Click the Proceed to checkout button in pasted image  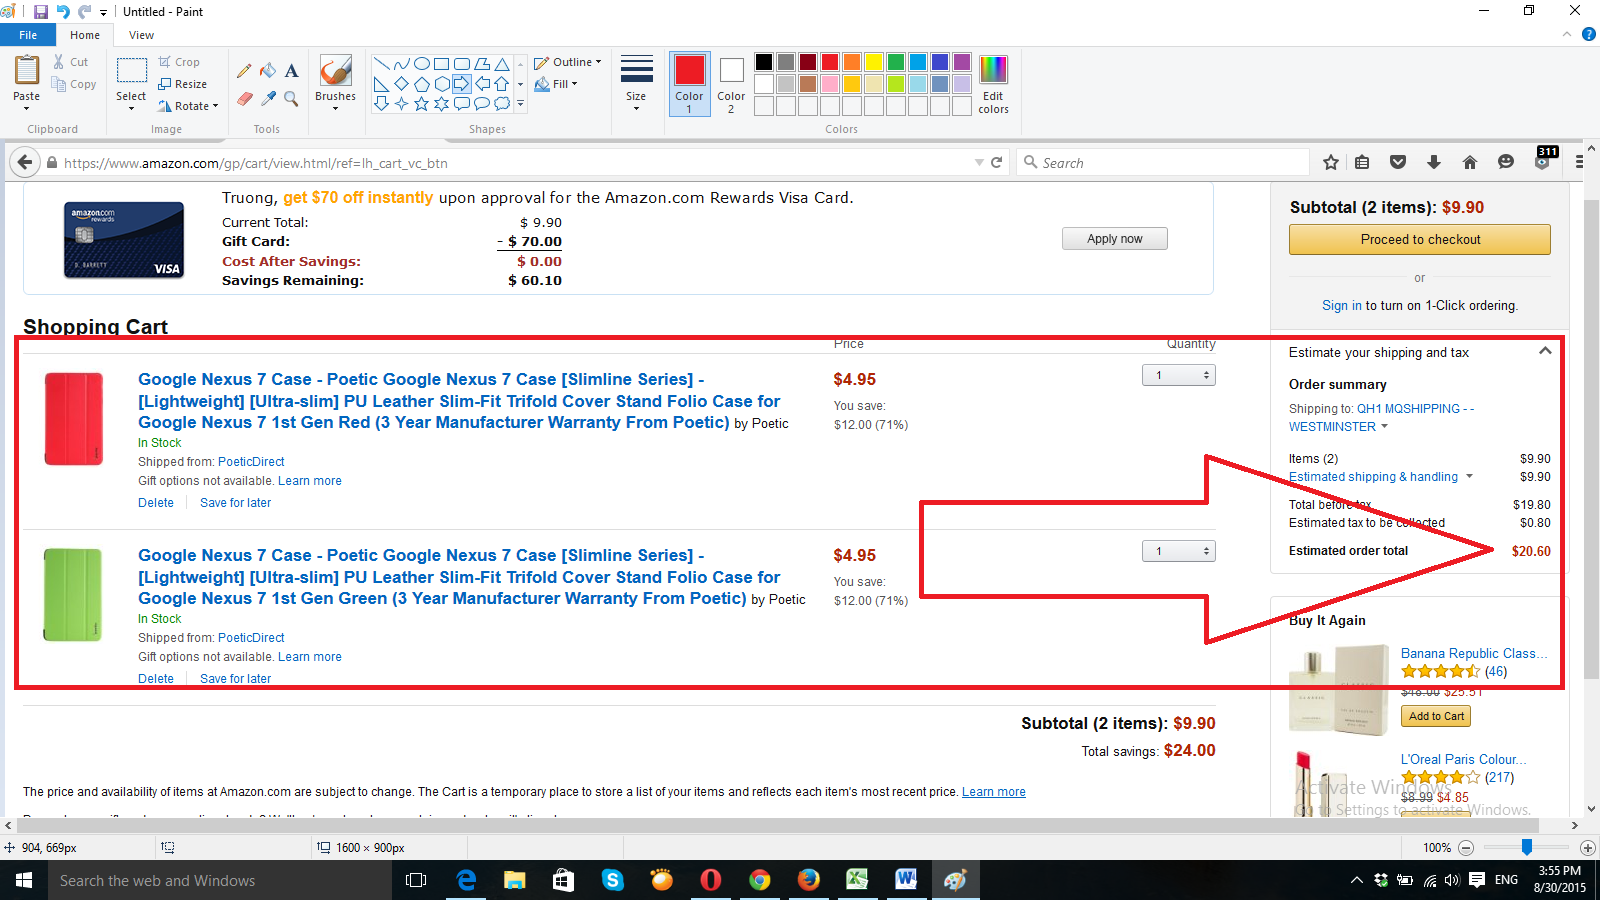point(1420,239)
